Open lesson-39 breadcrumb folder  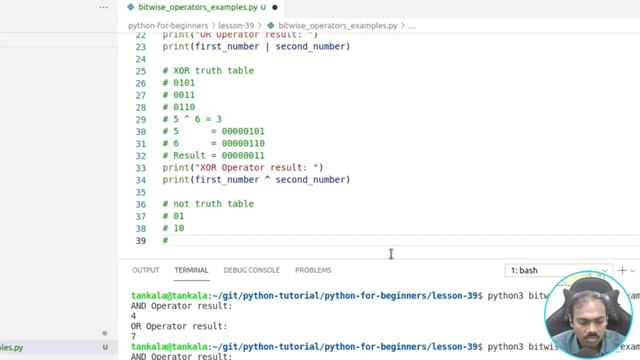coord(236,26)
